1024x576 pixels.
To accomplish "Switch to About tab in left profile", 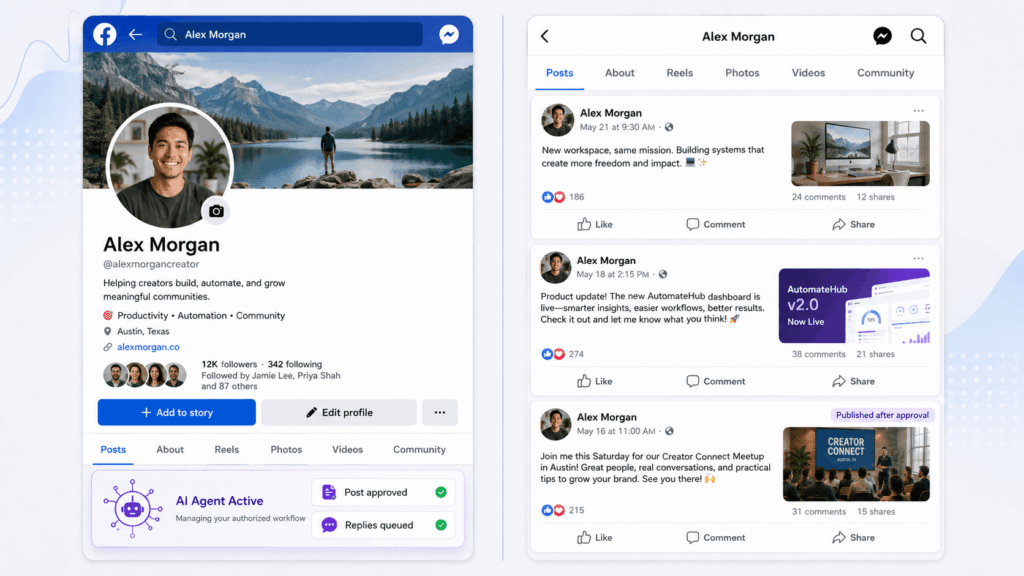I will click(170, 449).
